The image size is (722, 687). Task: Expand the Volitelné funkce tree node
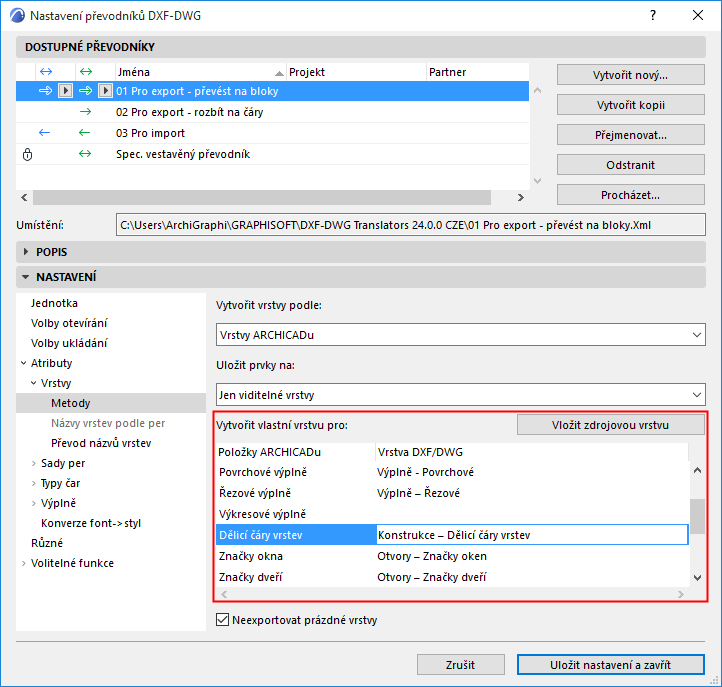tap(23, 563)
